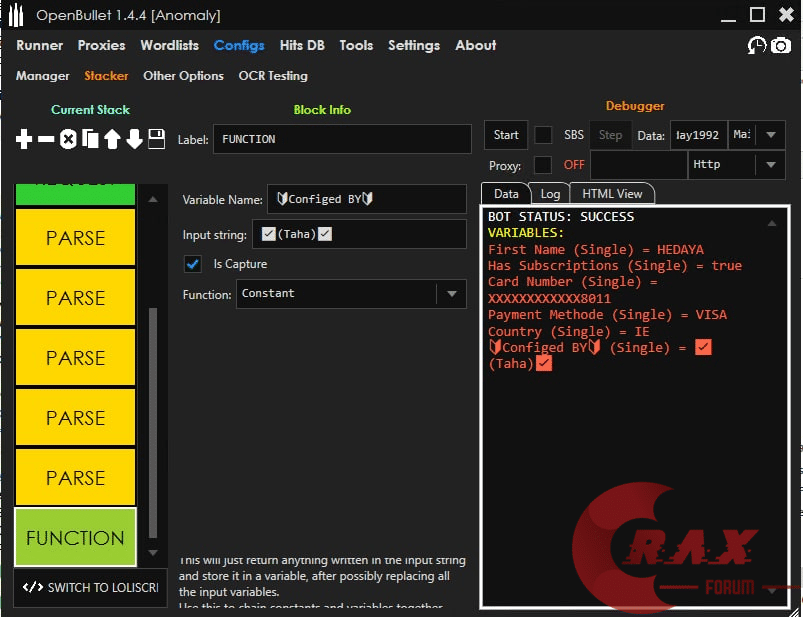Click the duplicate block icon
Screen dimensions: 803x617
90,140
